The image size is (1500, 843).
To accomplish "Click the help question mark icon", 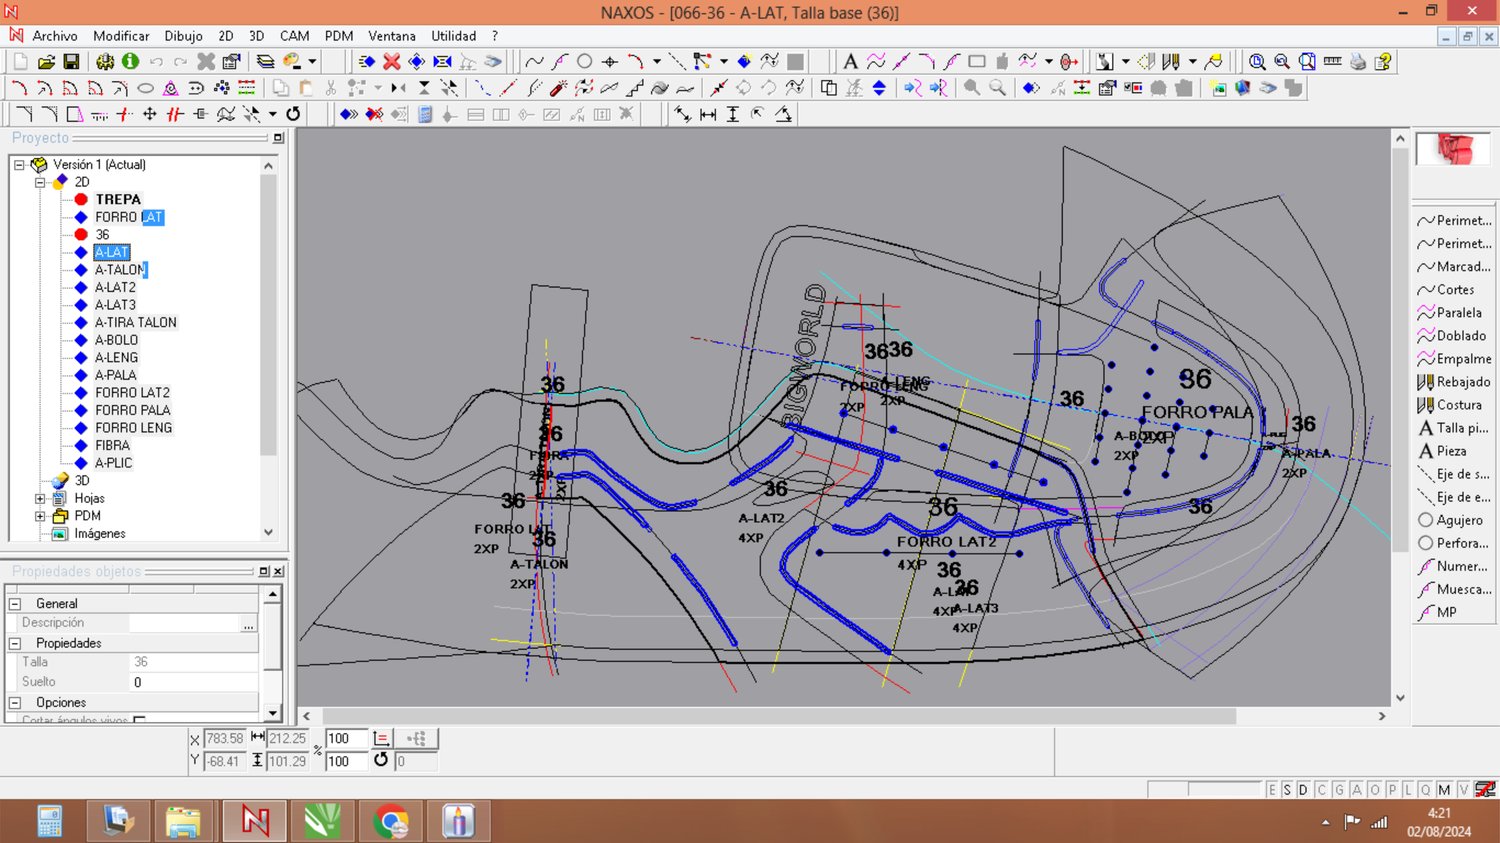I will tap(1383, 62).
